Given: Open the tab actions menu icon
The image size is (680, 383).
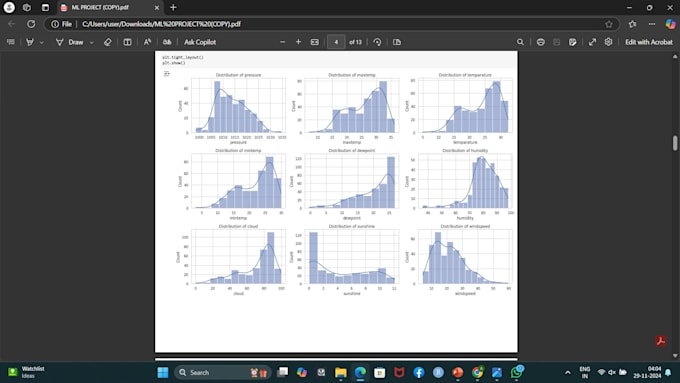Looking at the screenshot, I should click(x=45, y=7).
